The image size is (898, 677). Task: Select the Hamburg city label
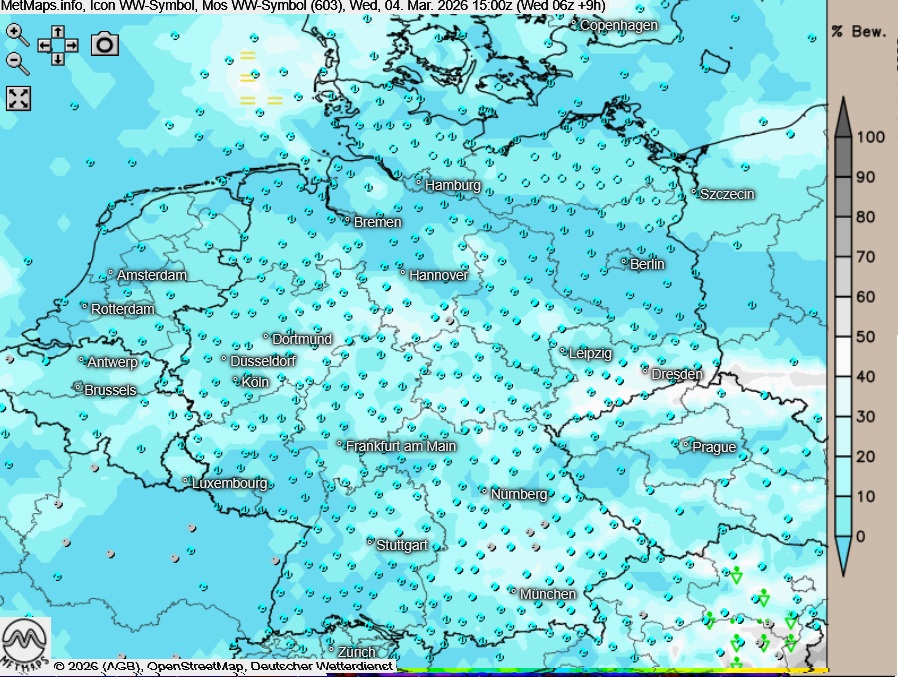coord(452,185)
